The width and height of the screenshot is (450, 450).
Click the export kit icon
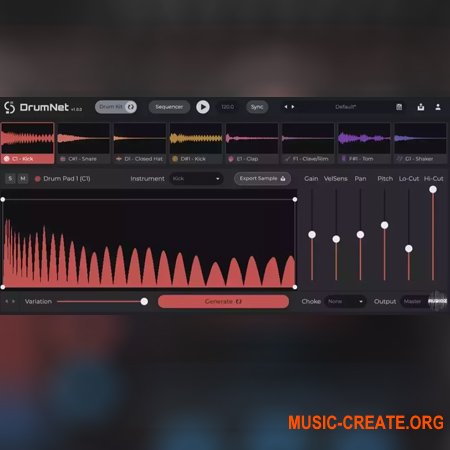click(421, 107)
